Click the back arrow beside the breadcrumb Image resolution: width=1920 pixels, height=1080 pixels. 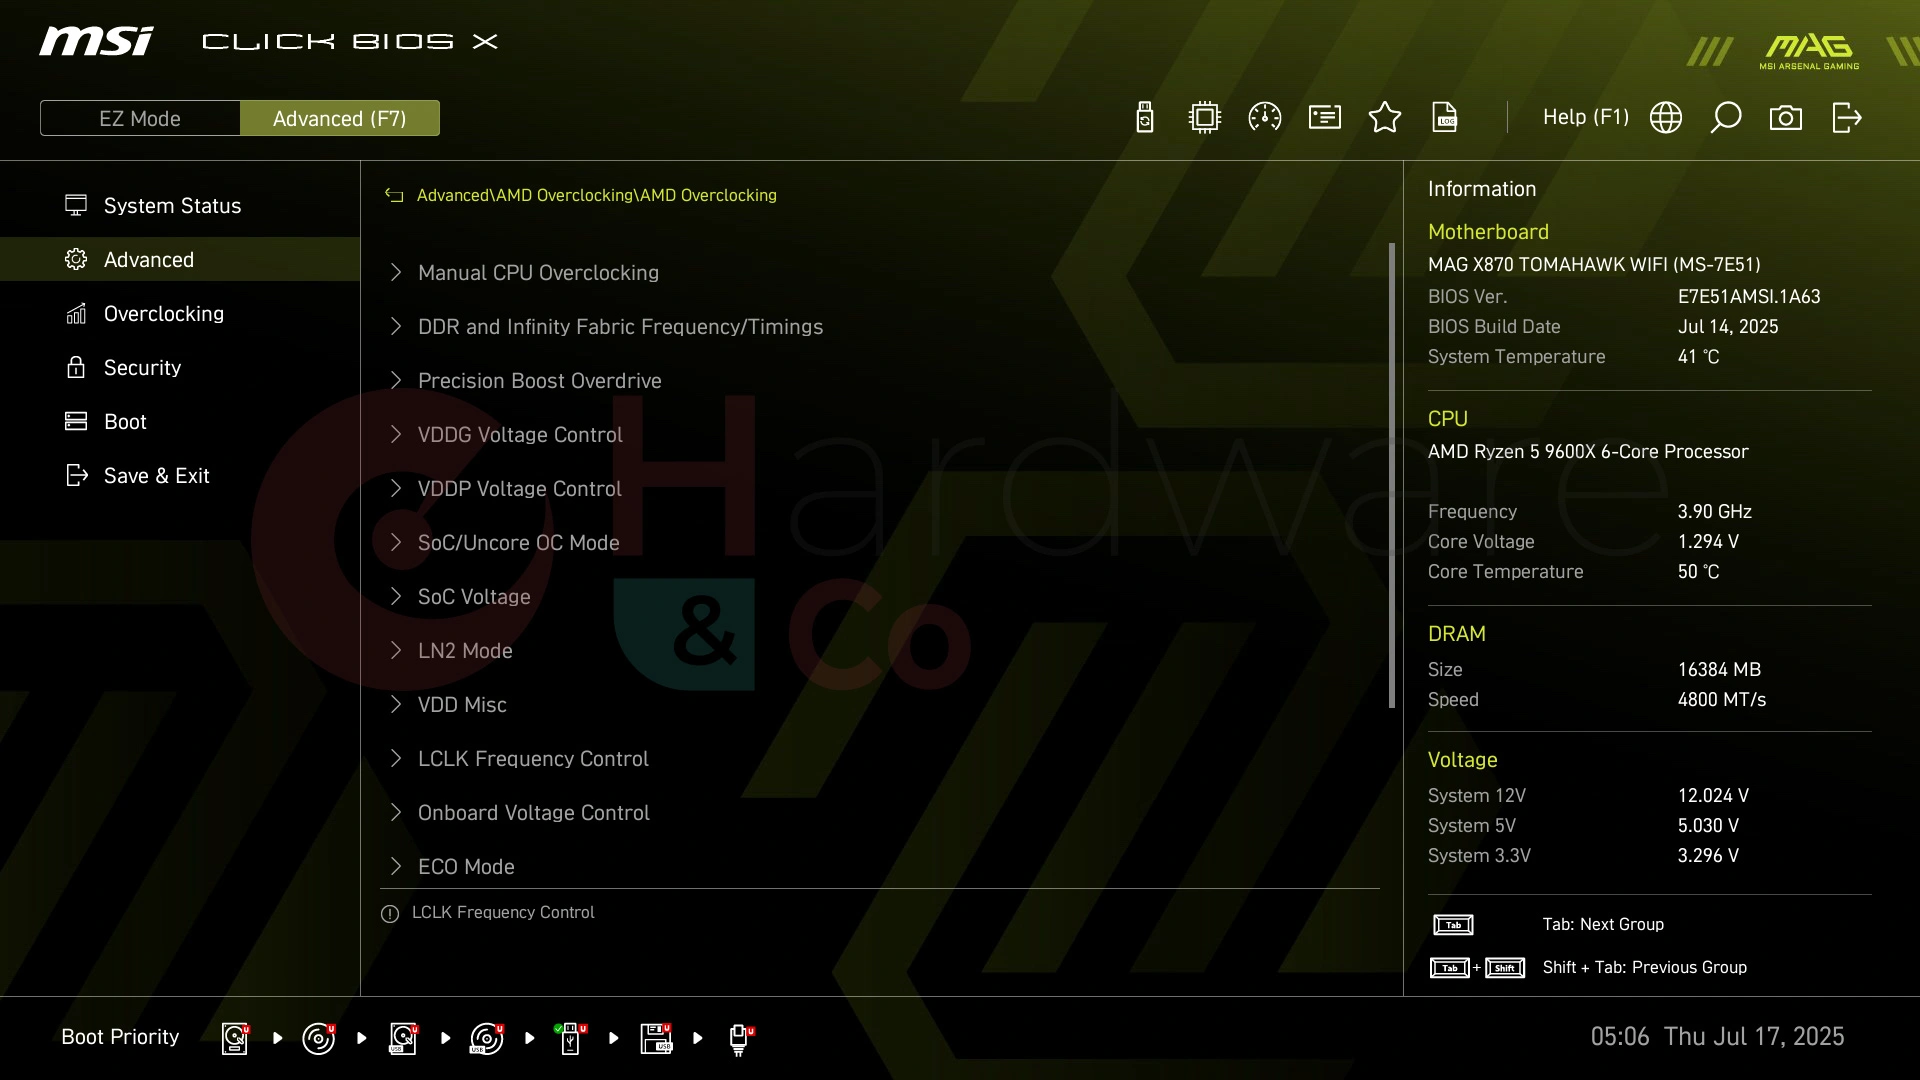(394, 196)
